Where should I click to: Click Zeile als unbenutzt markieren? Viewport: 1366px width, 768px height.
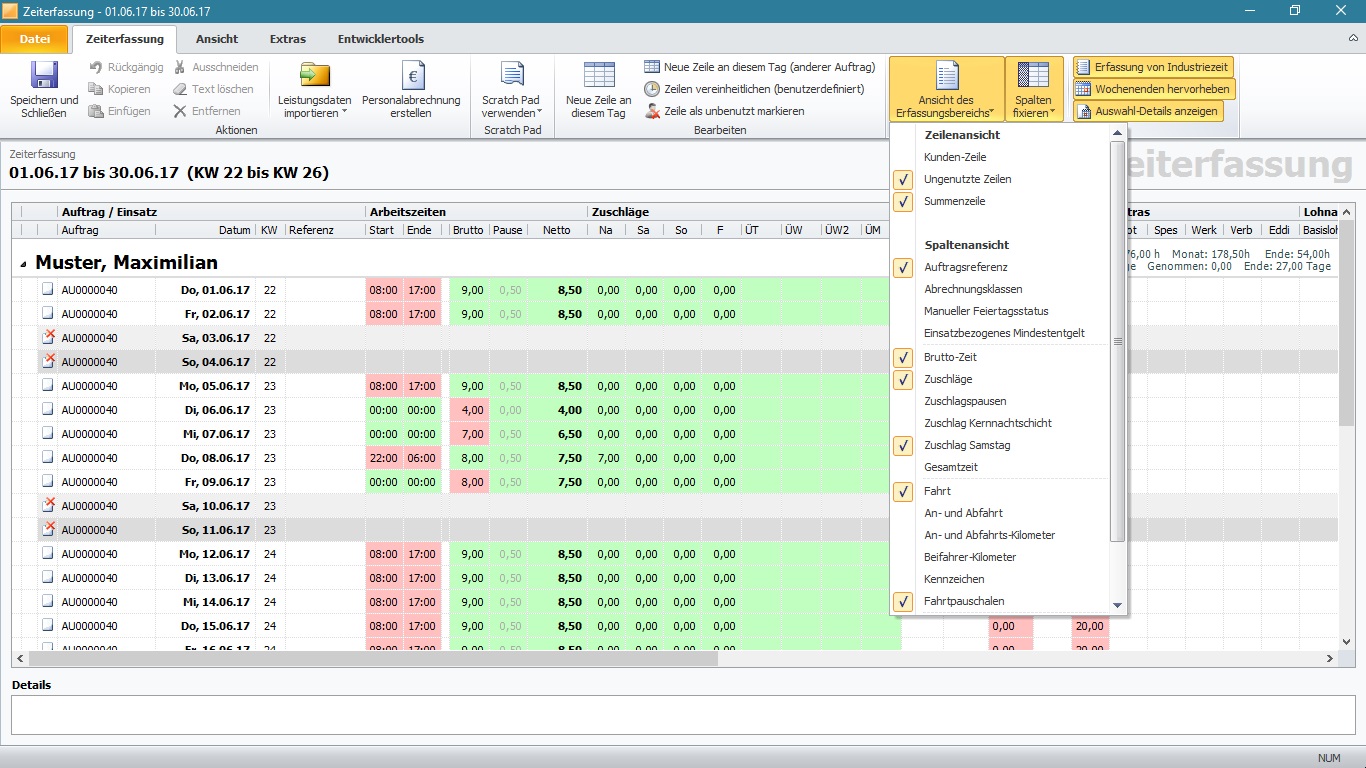pos(733,111)
